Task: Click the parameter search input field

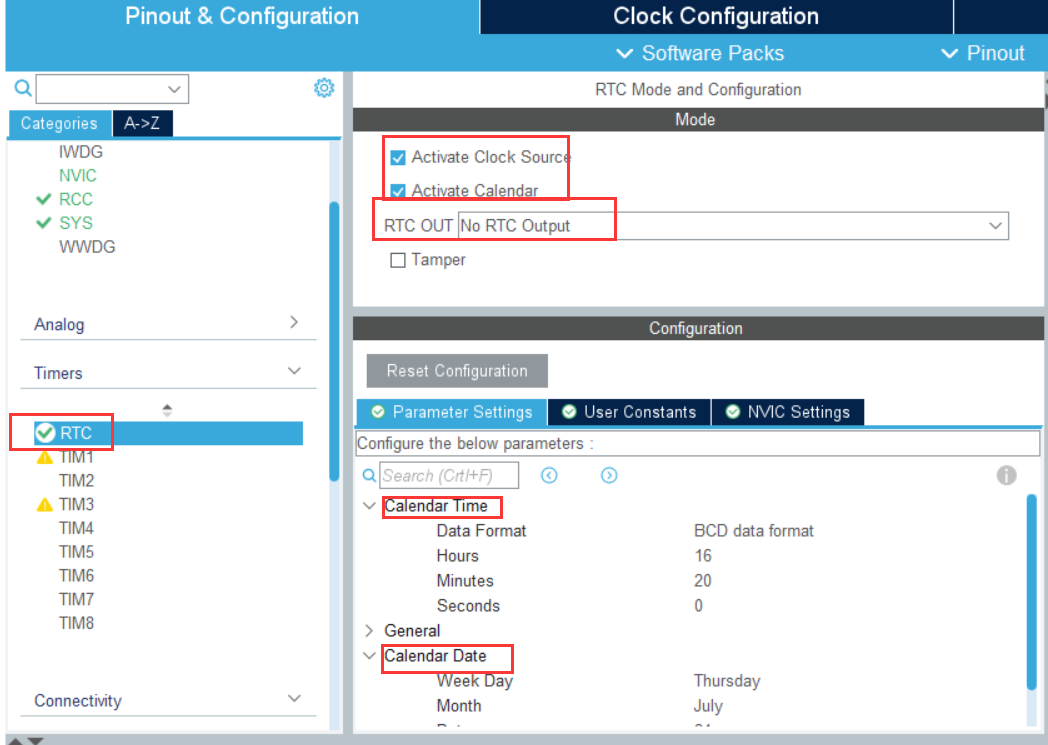Action: coord(449,475)
